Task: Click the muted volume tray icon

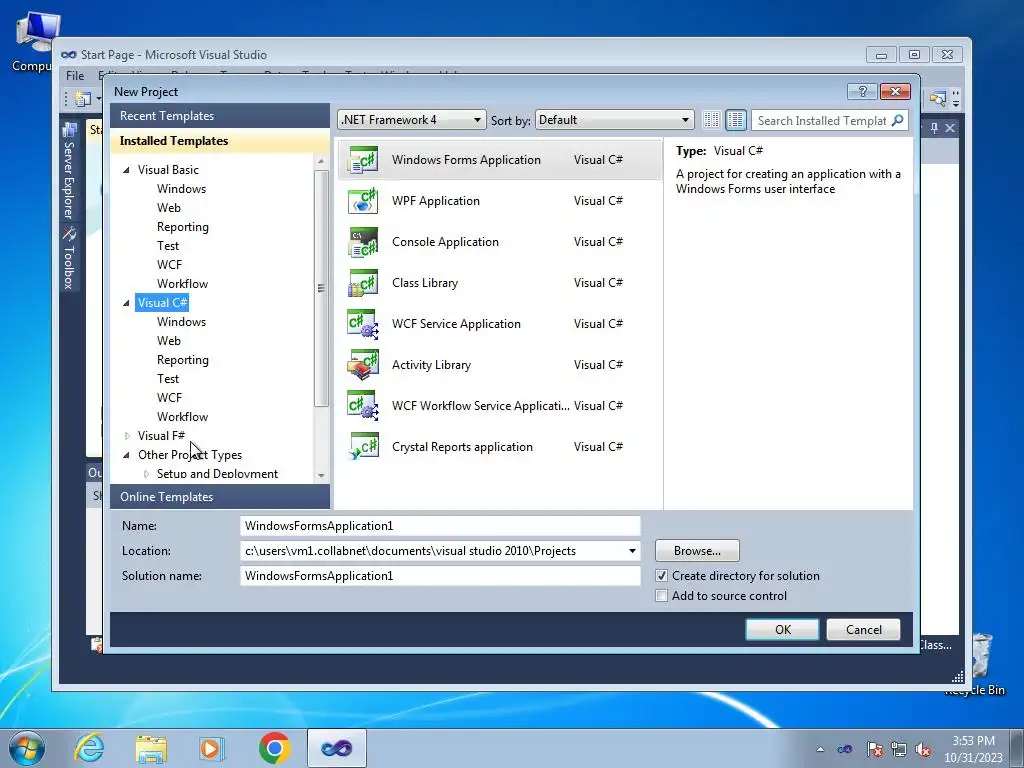Action: point(923,749)
